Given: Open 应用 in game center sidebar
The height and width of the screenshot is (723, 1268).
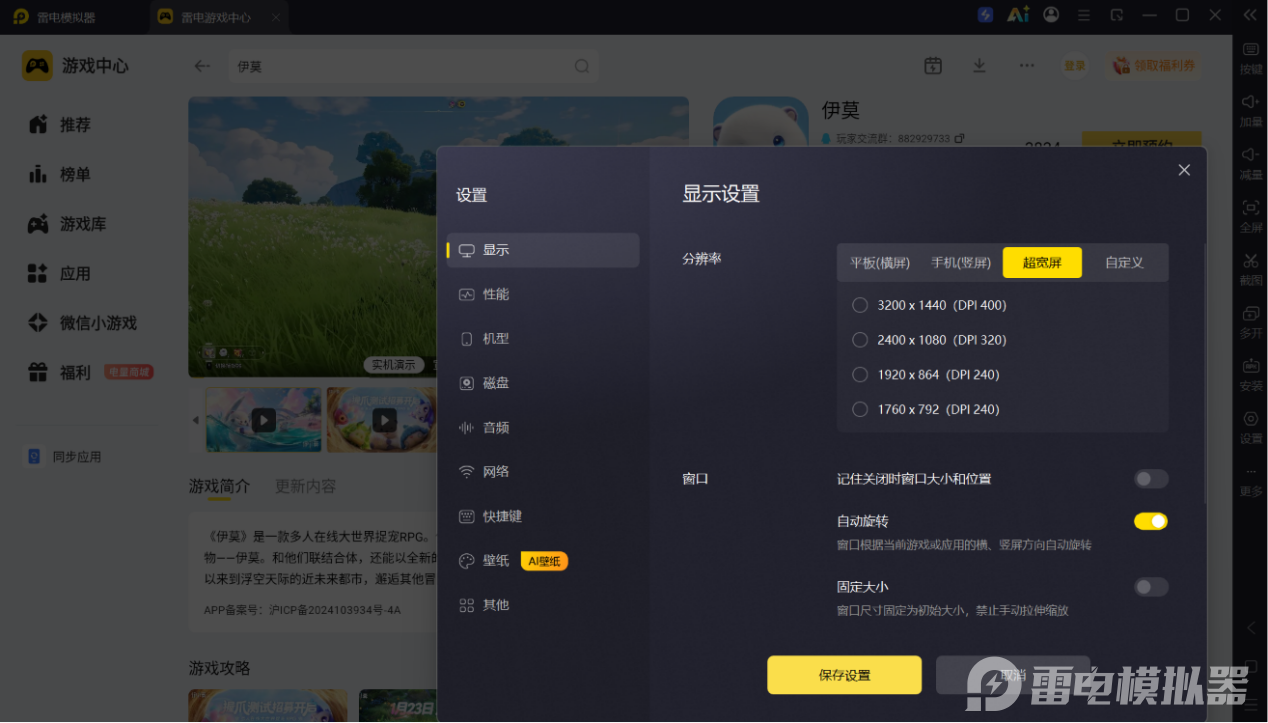Looking at the screenshot, I should click(x=60, y=273).
